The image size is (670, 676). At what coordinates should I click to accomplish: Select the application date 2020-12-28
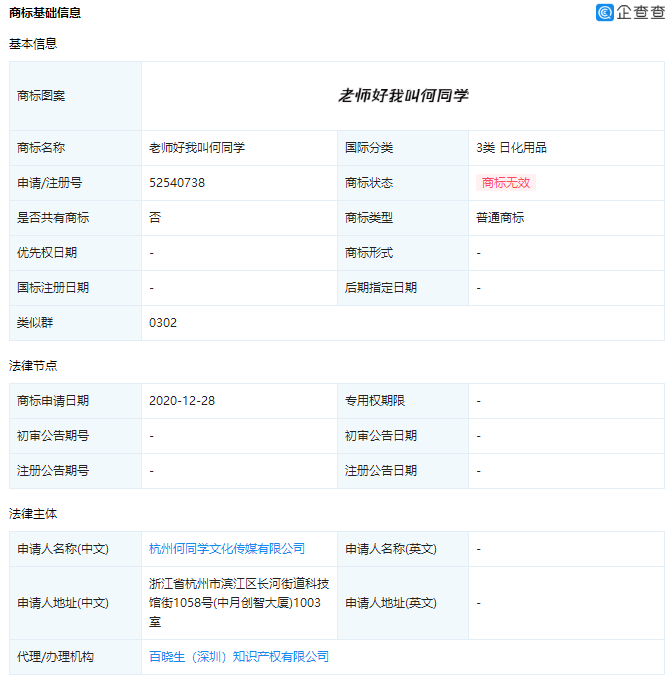click(x=182, y=401)
